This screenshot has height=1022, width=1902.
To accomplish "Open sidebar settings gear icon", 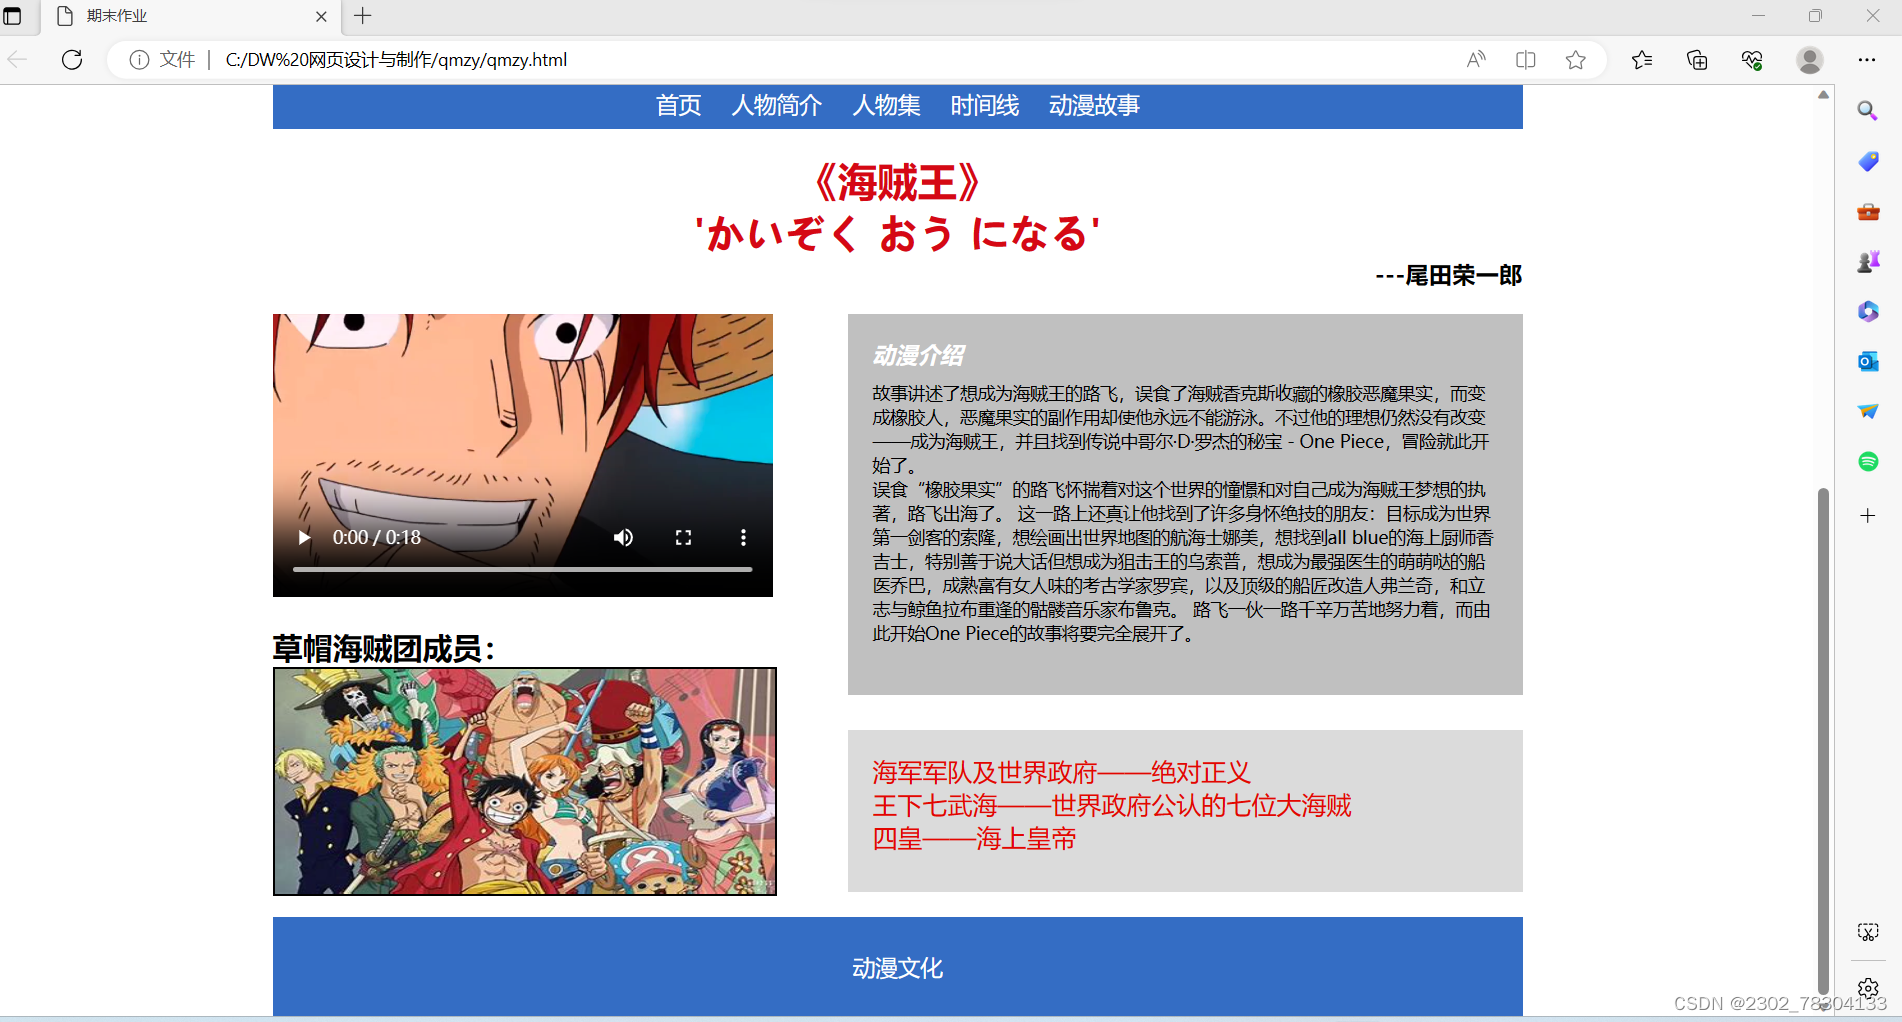I will (x=1868, y=988).
